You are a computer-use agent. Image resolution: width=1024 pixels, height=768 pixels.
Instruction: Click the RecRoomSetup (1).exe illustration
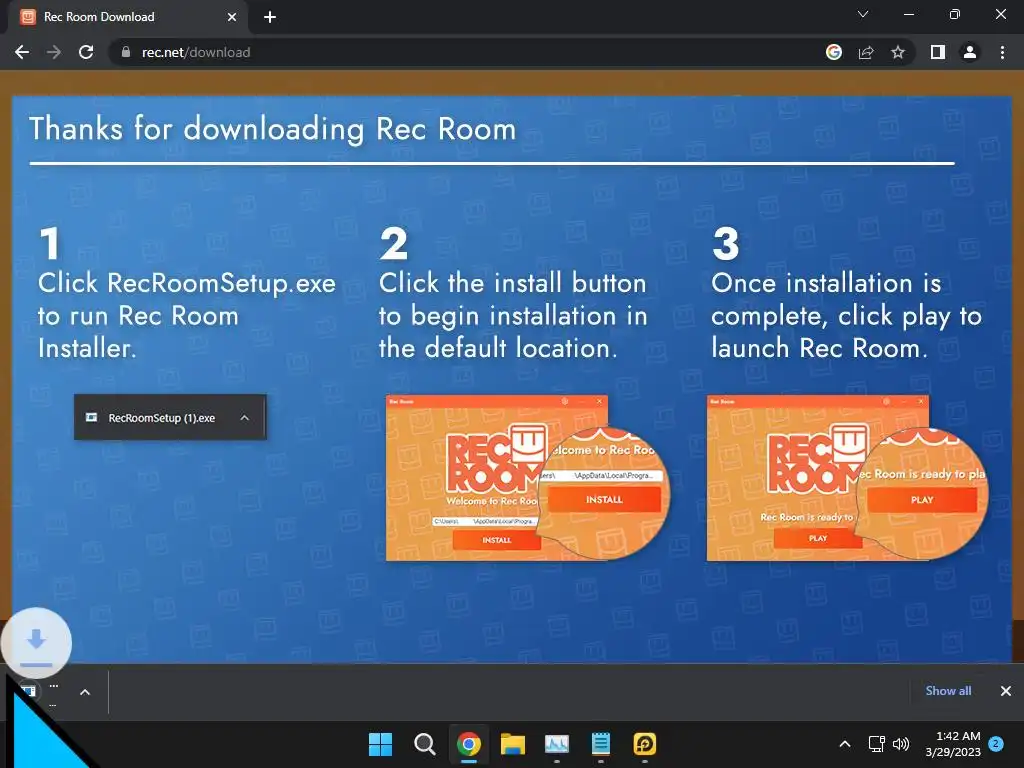170,417
